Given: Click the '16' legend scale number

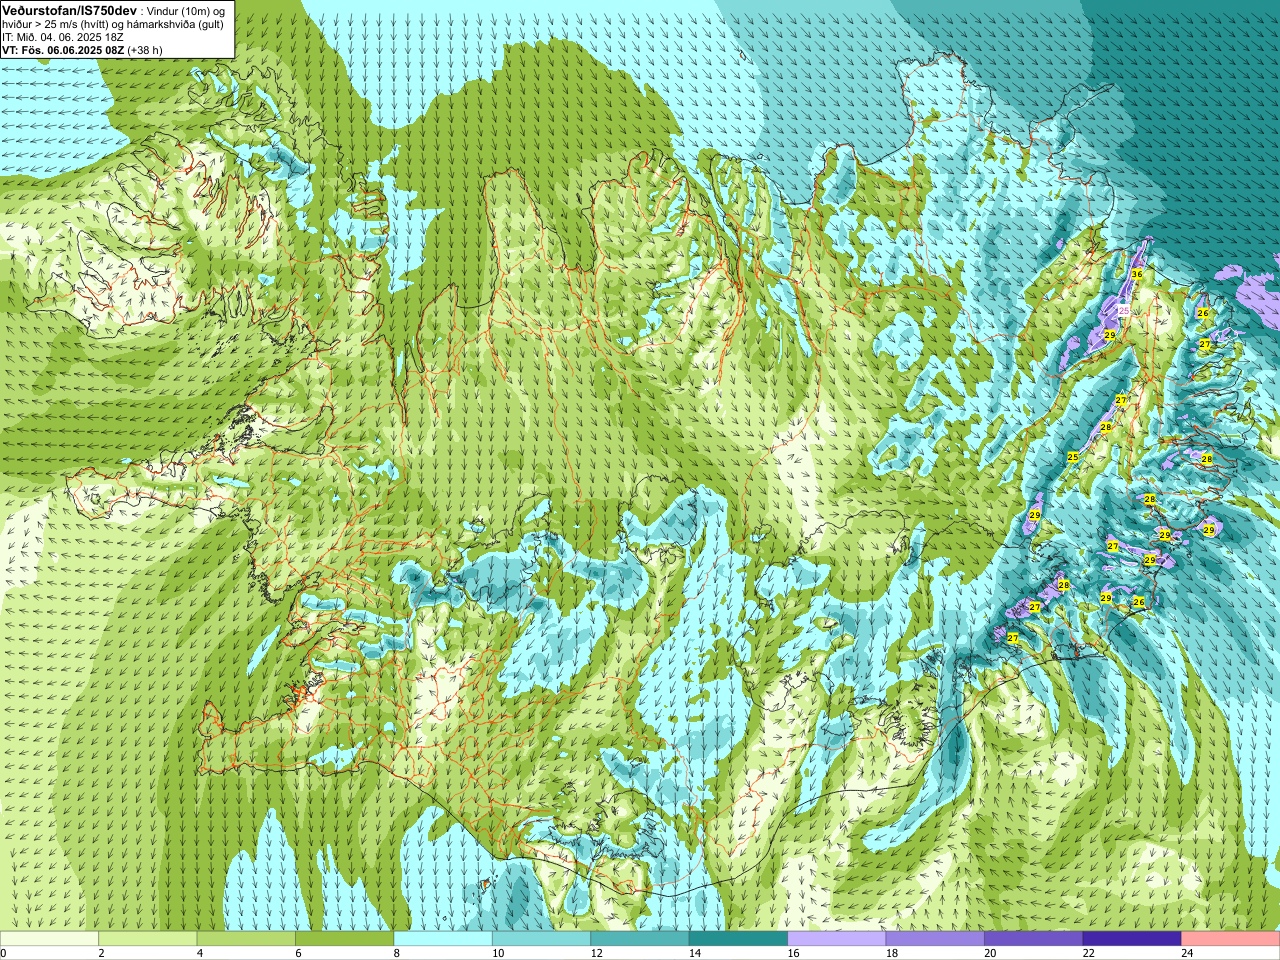Looking at the screenshot, I should click(x=793, y=953).
